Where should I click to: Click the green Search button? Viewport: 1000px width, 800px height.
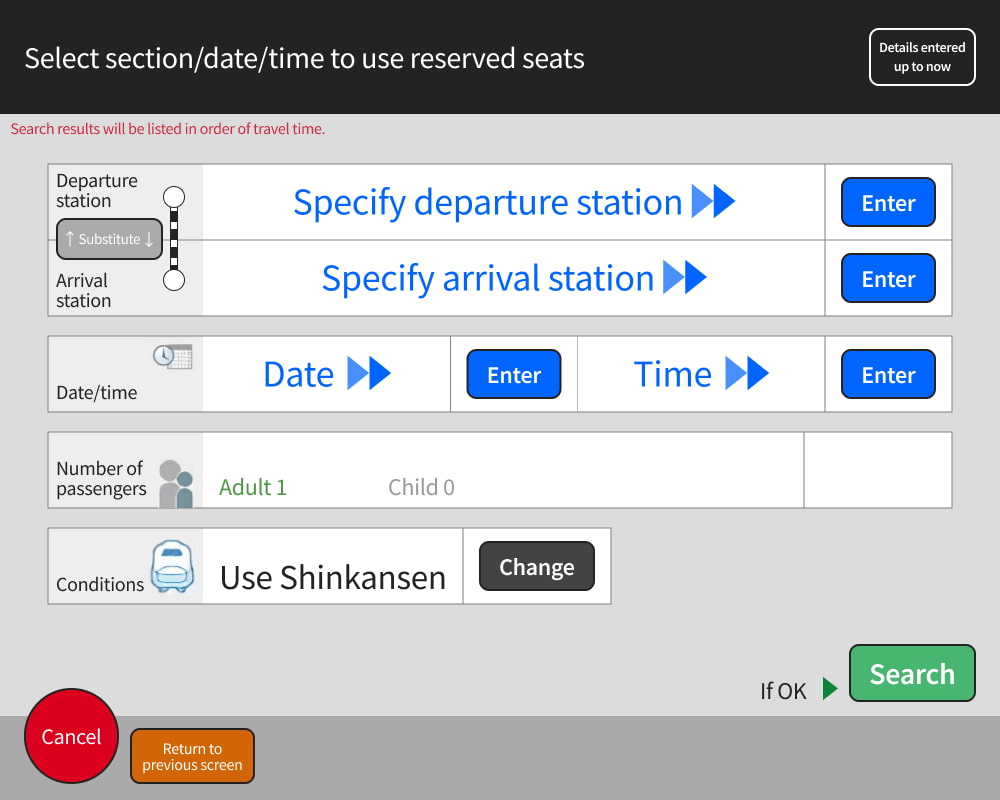912,673
